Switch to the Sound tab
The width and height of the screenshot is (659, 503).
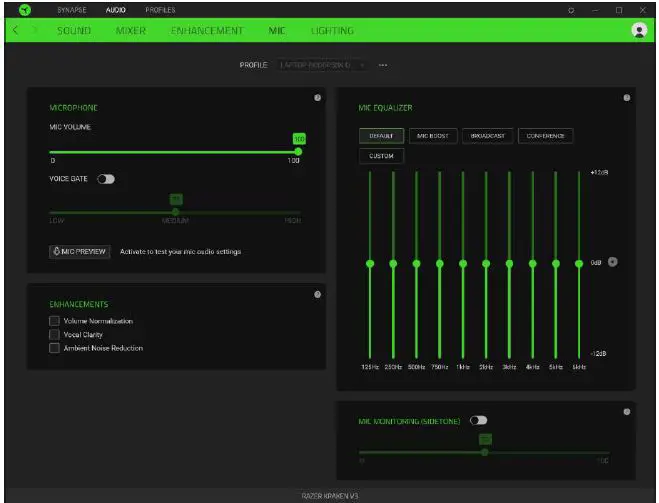pyautogui.click(x=74, y=31)
